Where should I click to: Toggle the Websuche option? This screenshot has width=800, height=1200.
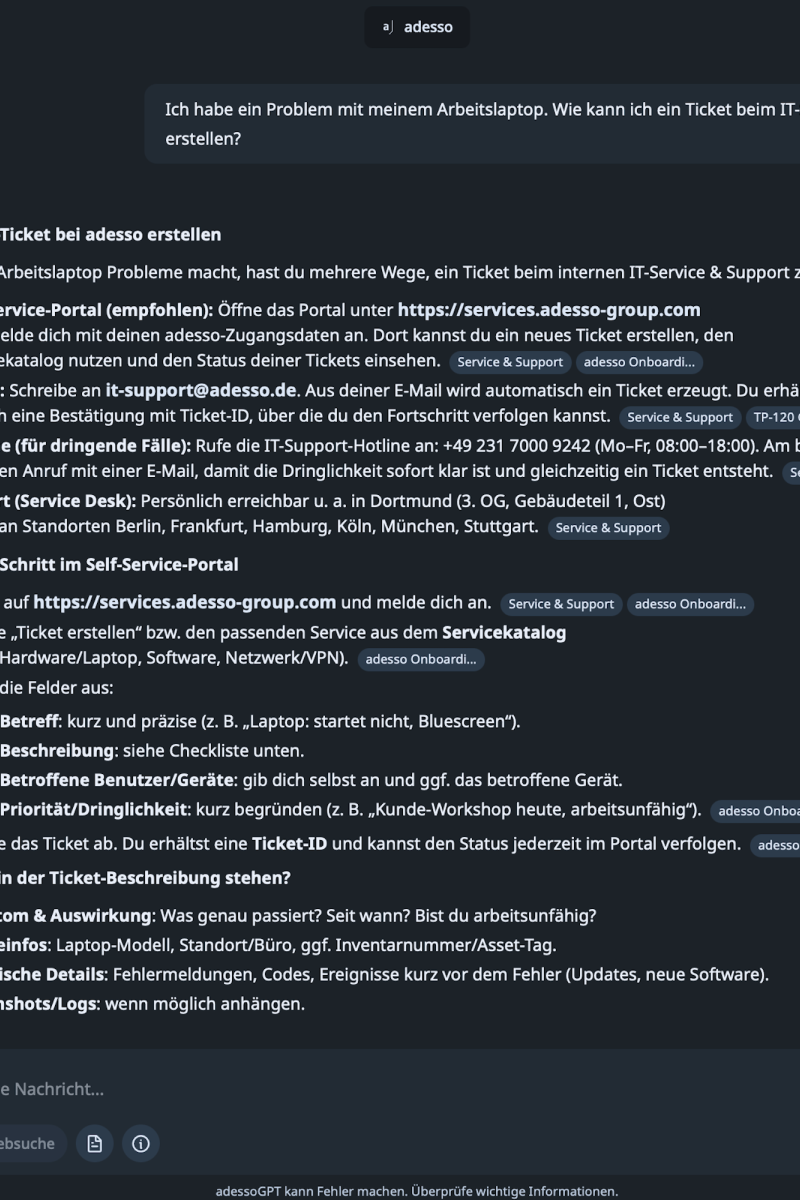[30, 1143]
